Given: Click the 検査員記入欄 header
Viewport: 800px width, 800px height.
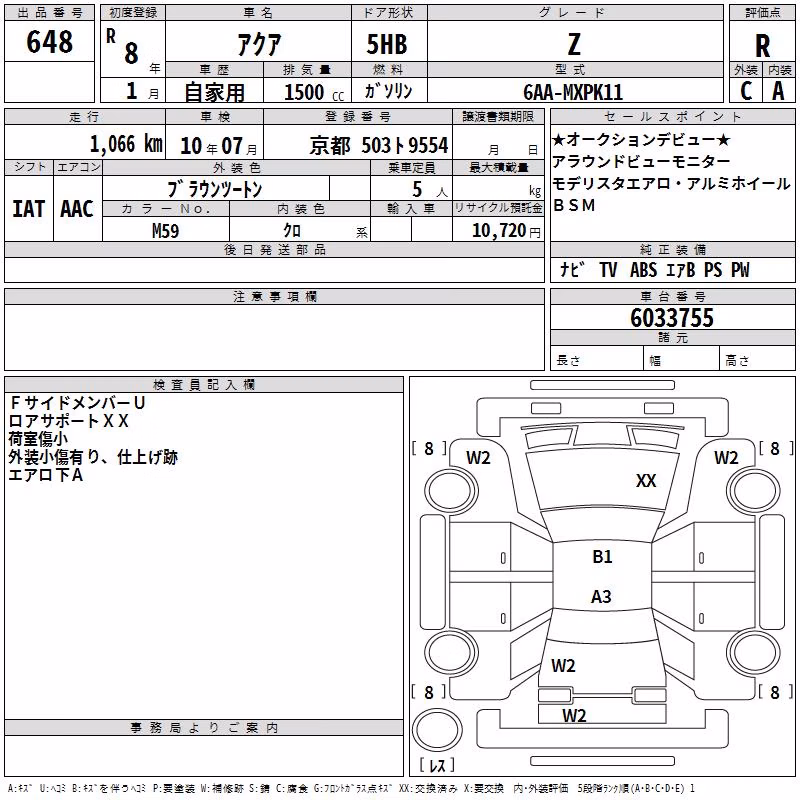Looking at the screenshot, I should 204,385.
